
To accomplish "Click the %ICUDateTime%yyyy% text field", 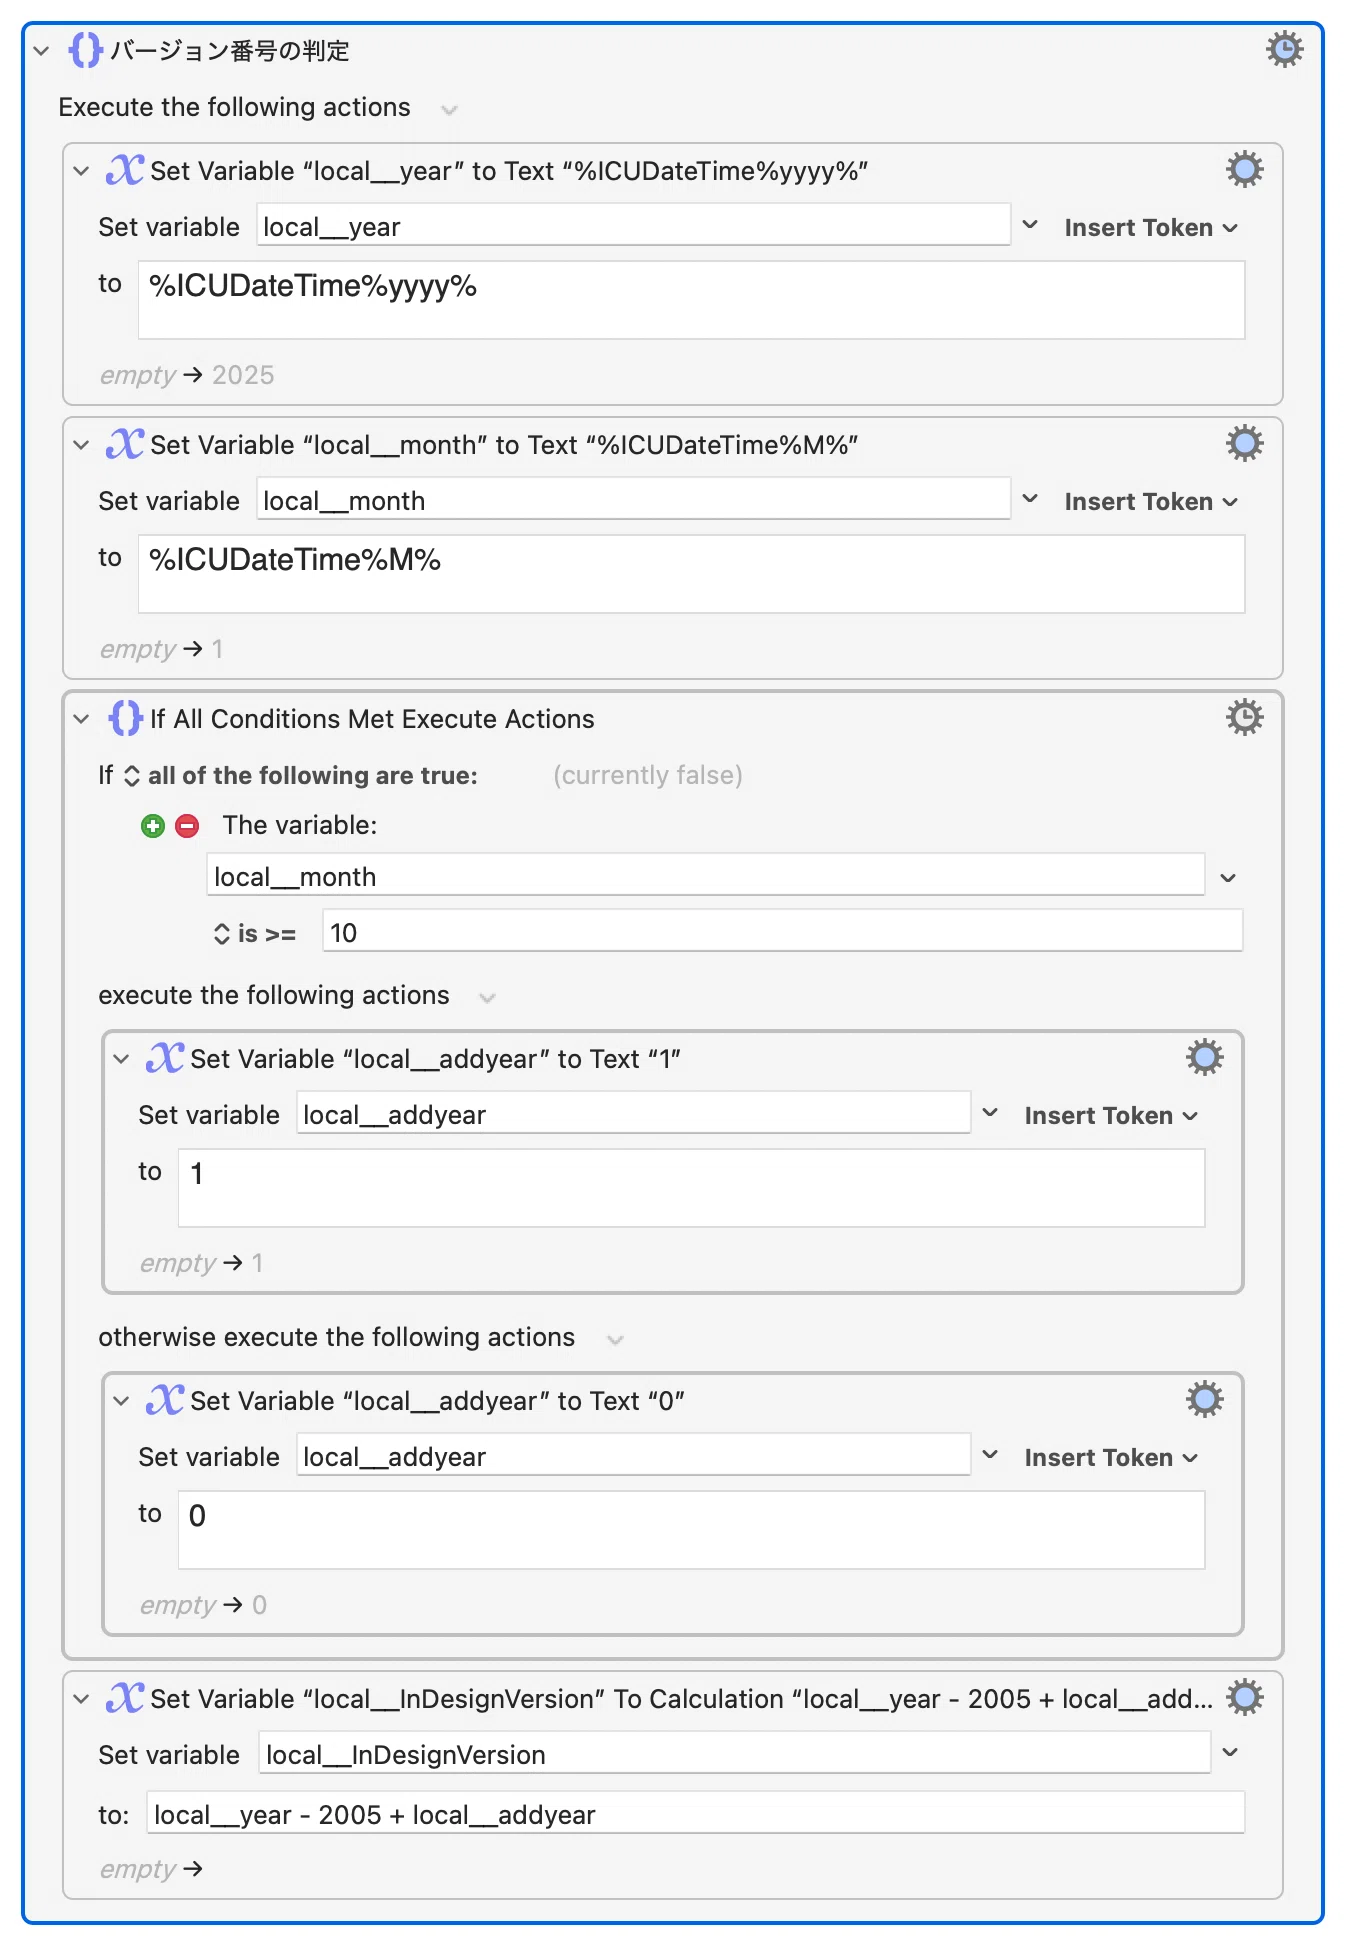I will [x=691, y=300].
